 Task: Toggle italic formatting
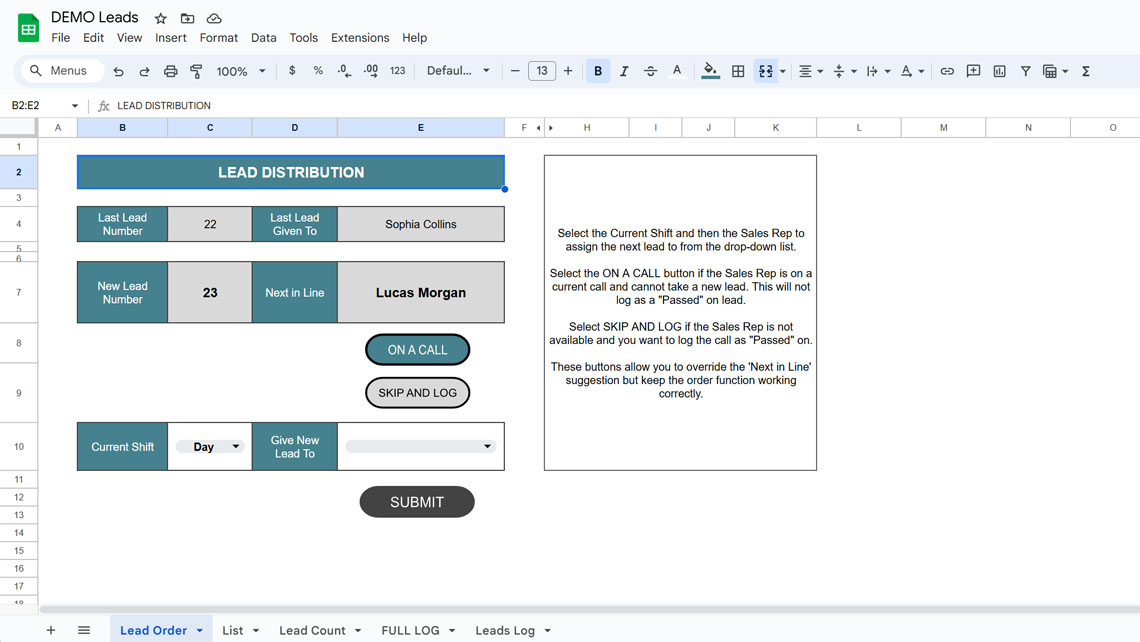[x=624, y=71]
